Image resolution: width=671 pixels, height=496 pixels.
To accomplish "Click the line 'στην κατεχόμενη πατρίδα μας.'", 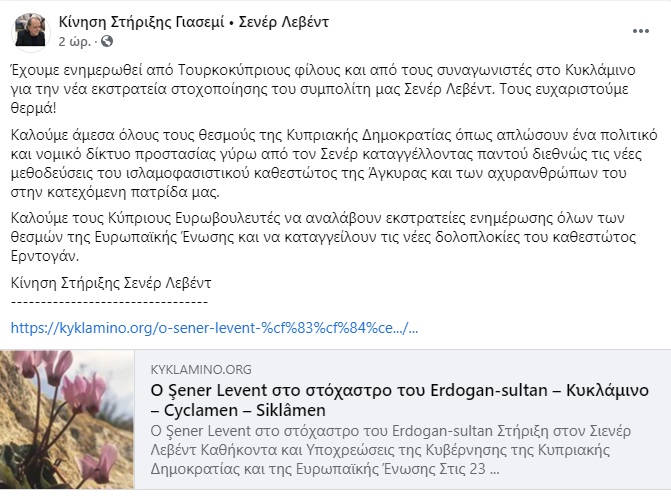I will [x=115, y=192].
